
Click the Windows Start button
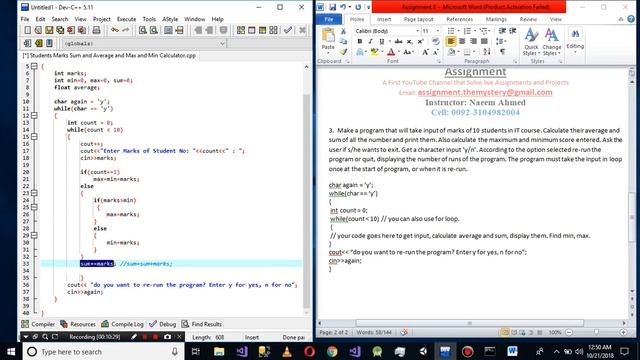click(x=11, y=351)
